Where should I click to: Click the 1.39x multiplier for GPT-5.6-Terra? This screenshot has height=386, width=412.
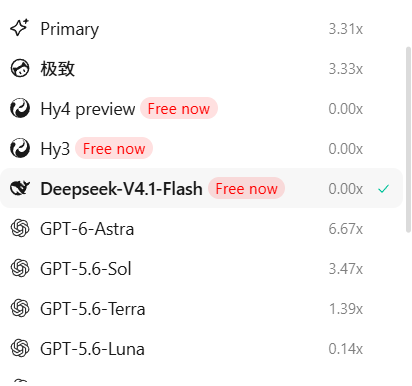[x=345, y=309]
